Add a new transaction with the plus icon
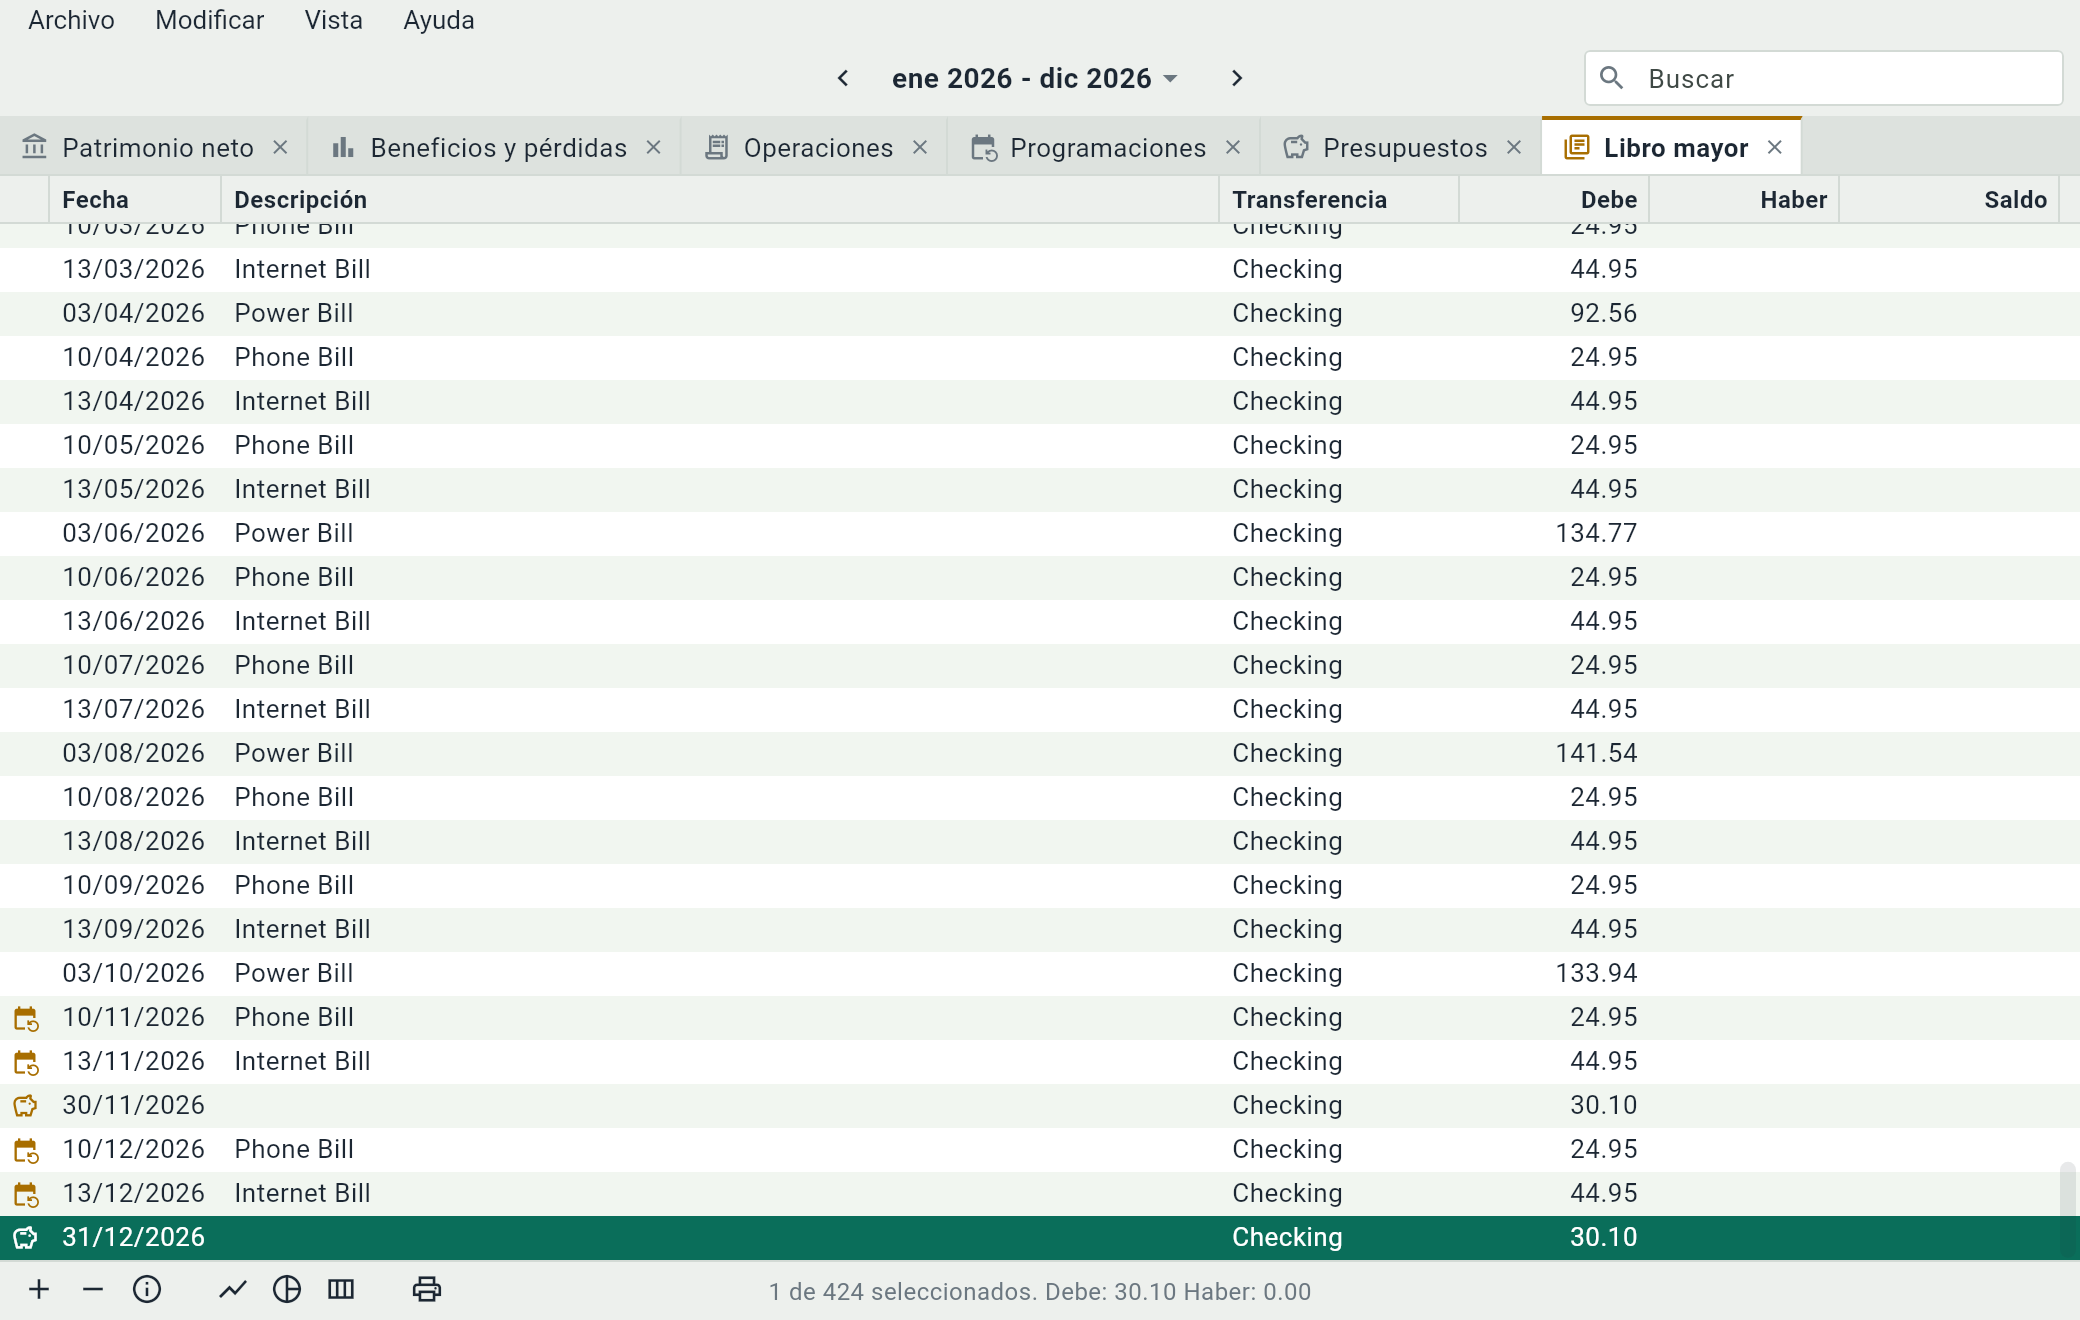Screen dimensions: 2080x1320 (x=39, y=1290)
